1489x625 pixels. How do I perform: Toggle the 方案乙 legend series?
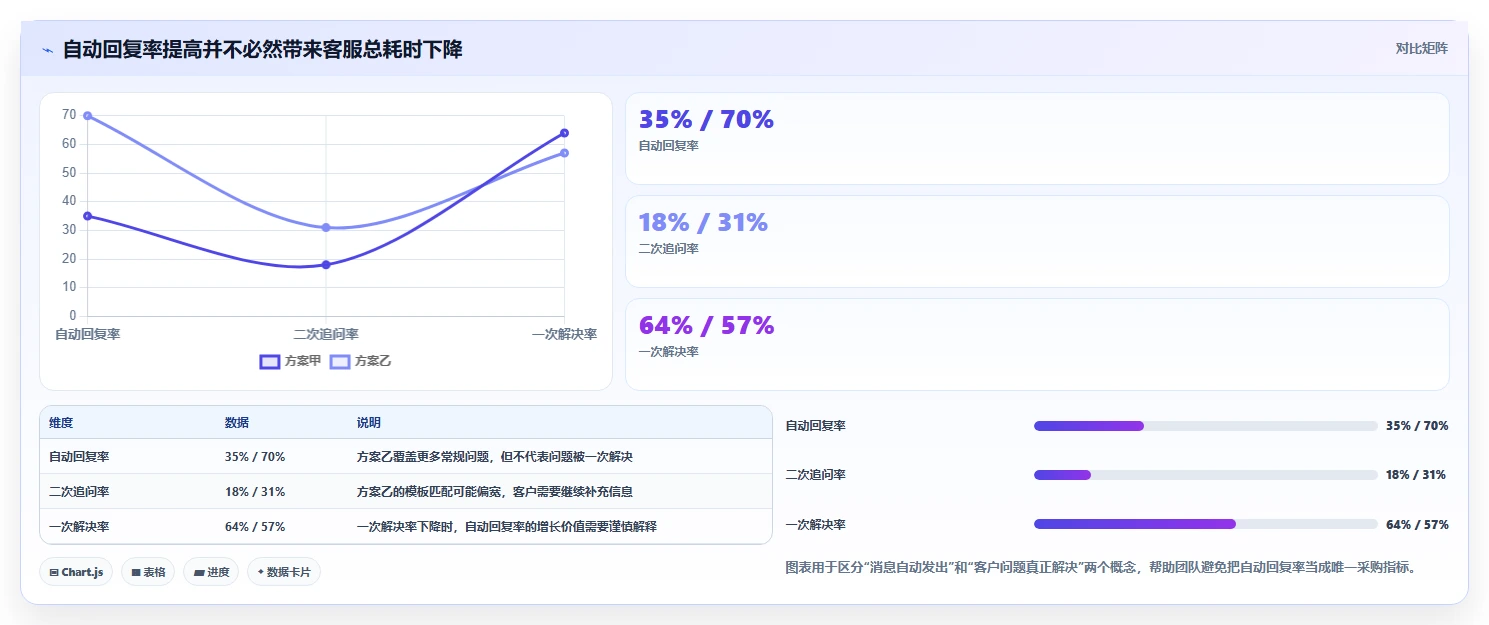(360, 361)
